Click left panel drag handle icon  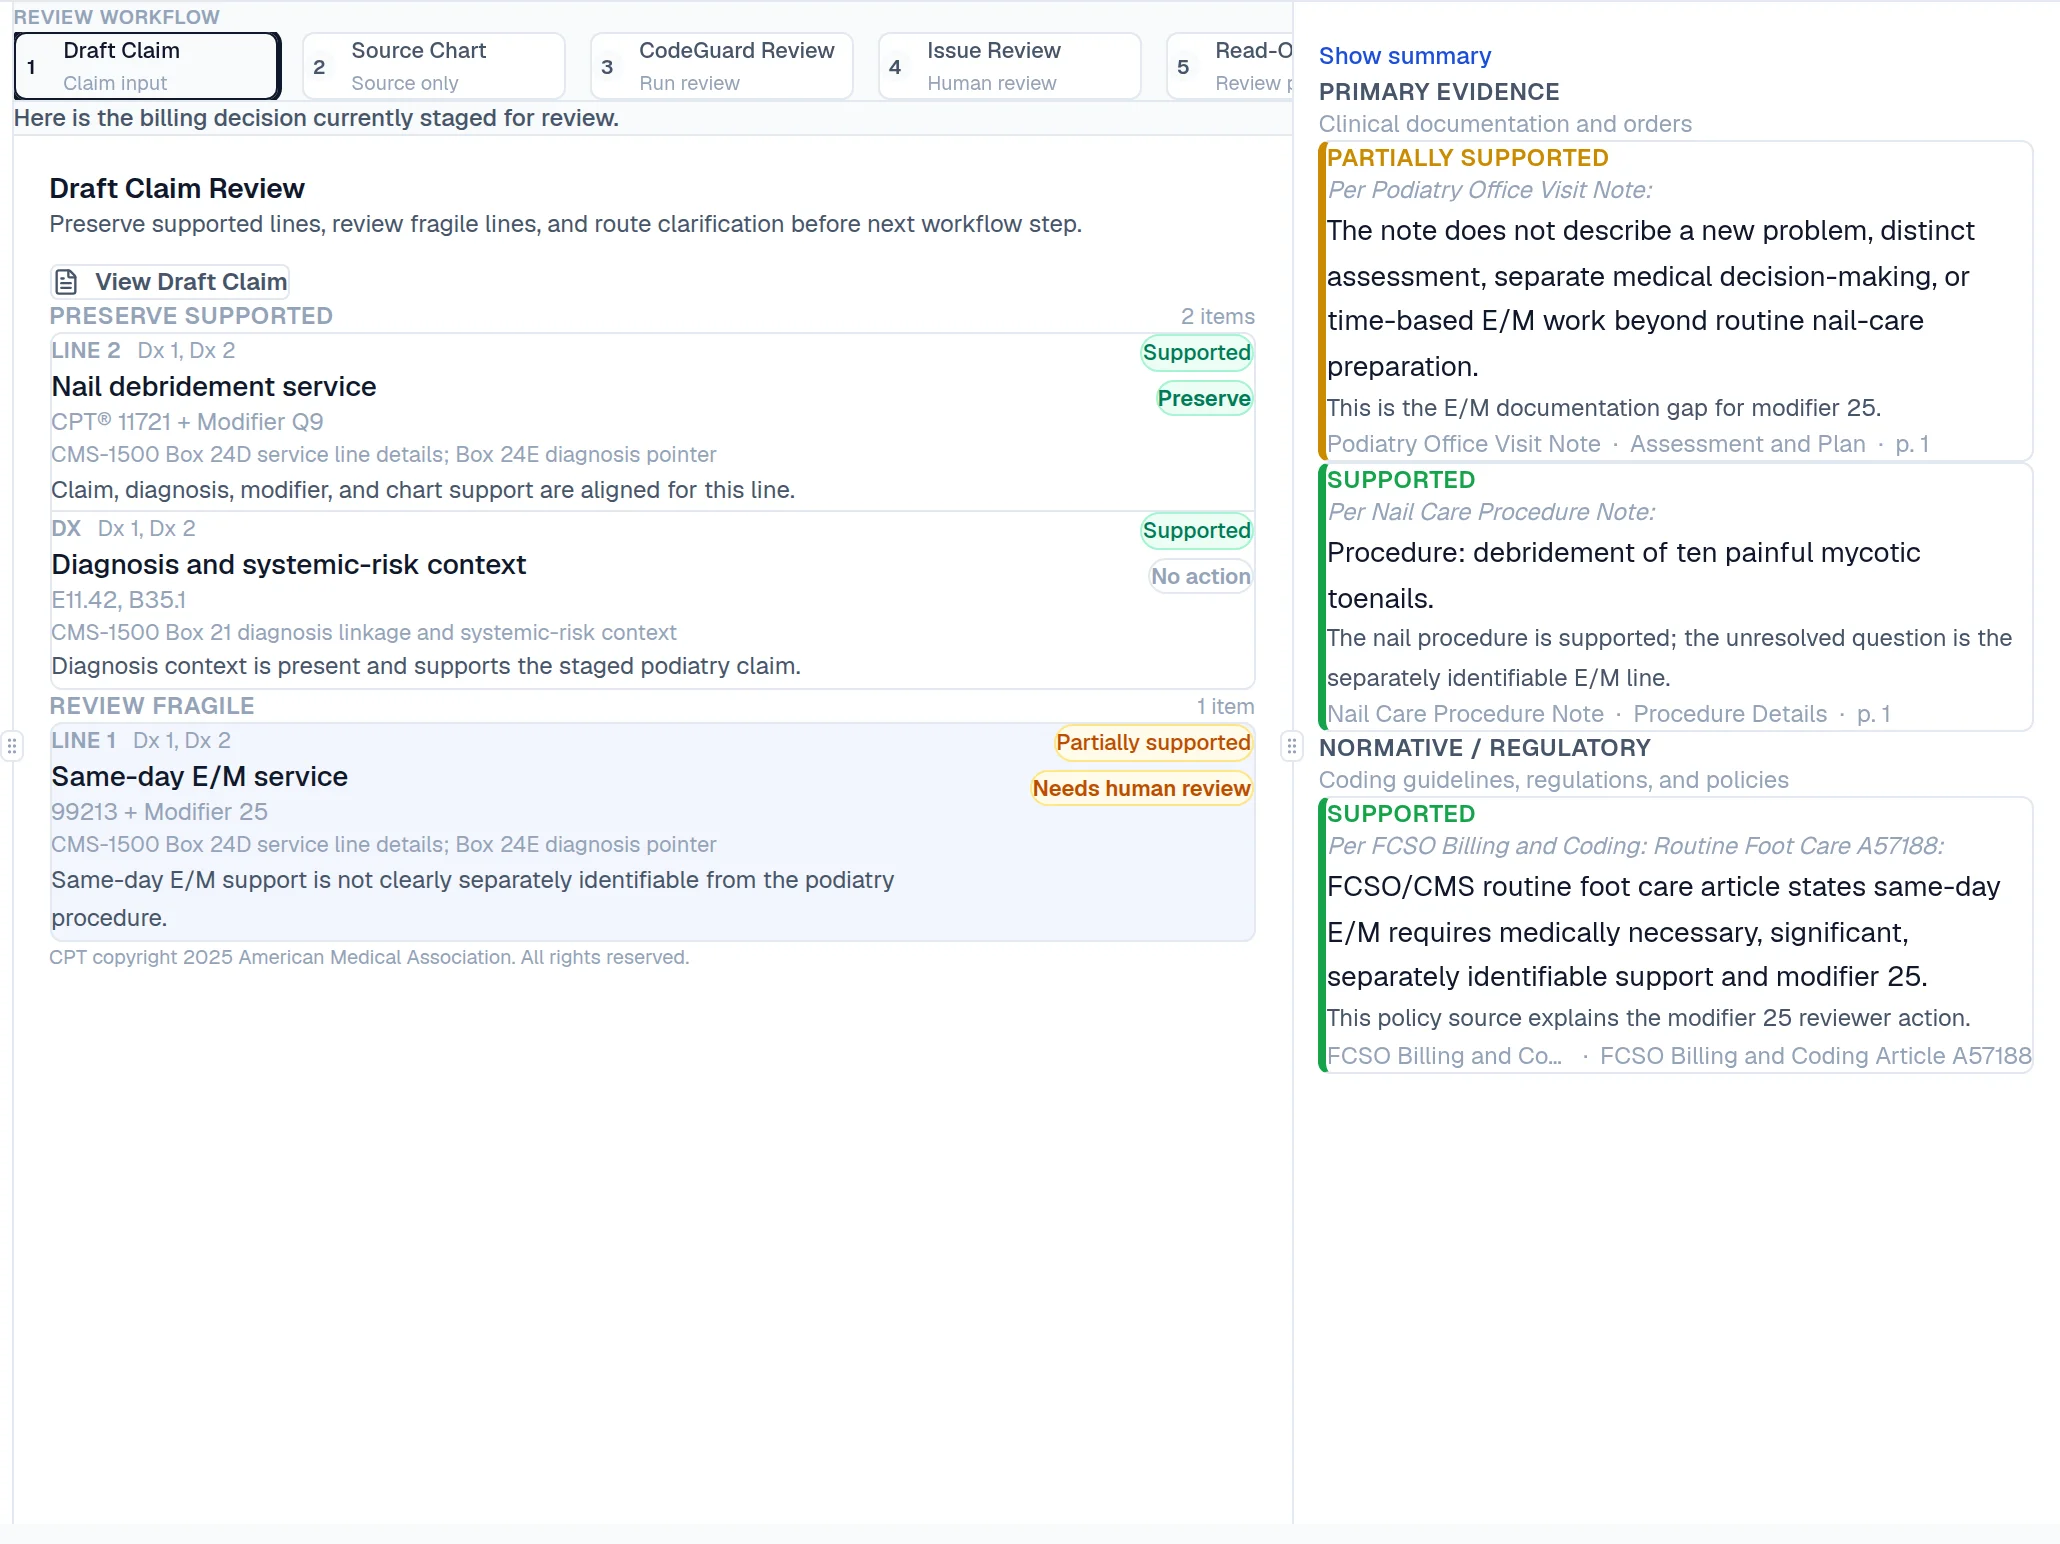point(12,746)
